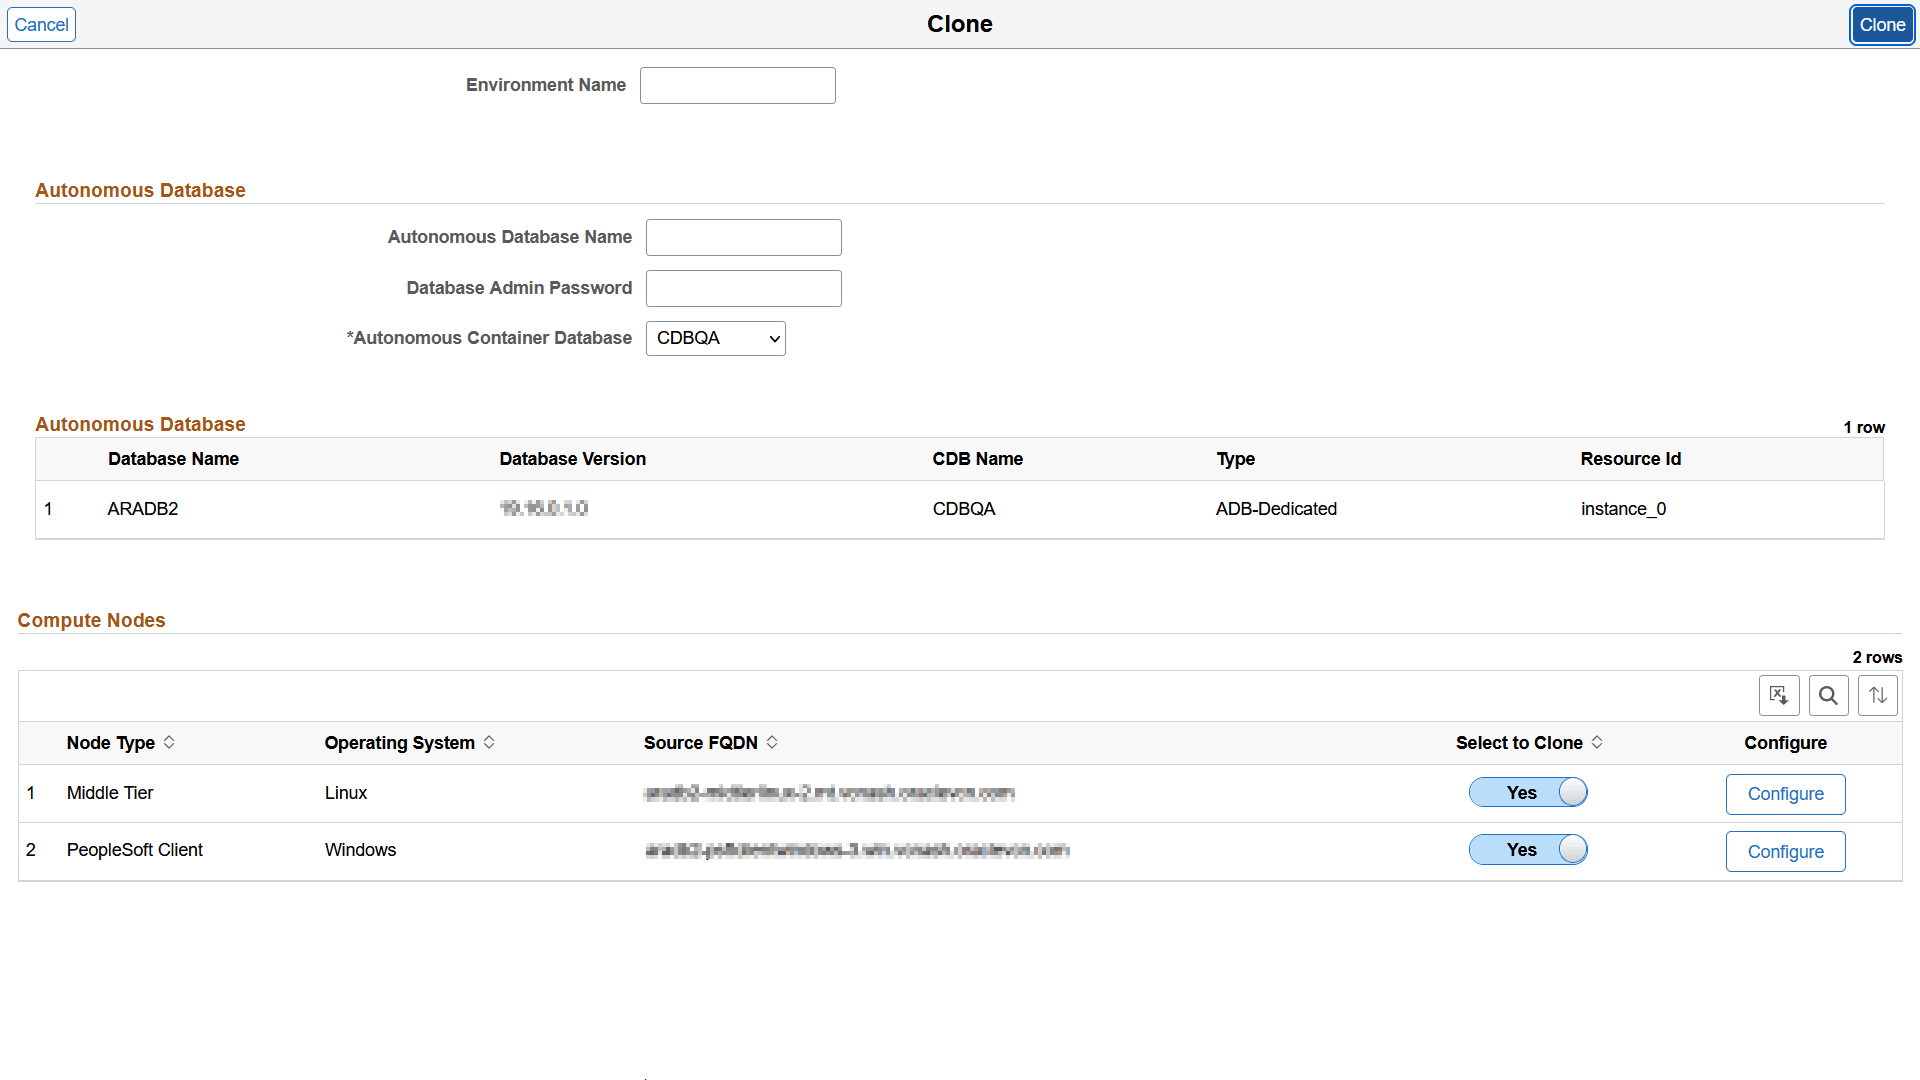Download the Compute Nodes grid to Excel
Screen dimensions: 1920x1080
(1779, 695)
